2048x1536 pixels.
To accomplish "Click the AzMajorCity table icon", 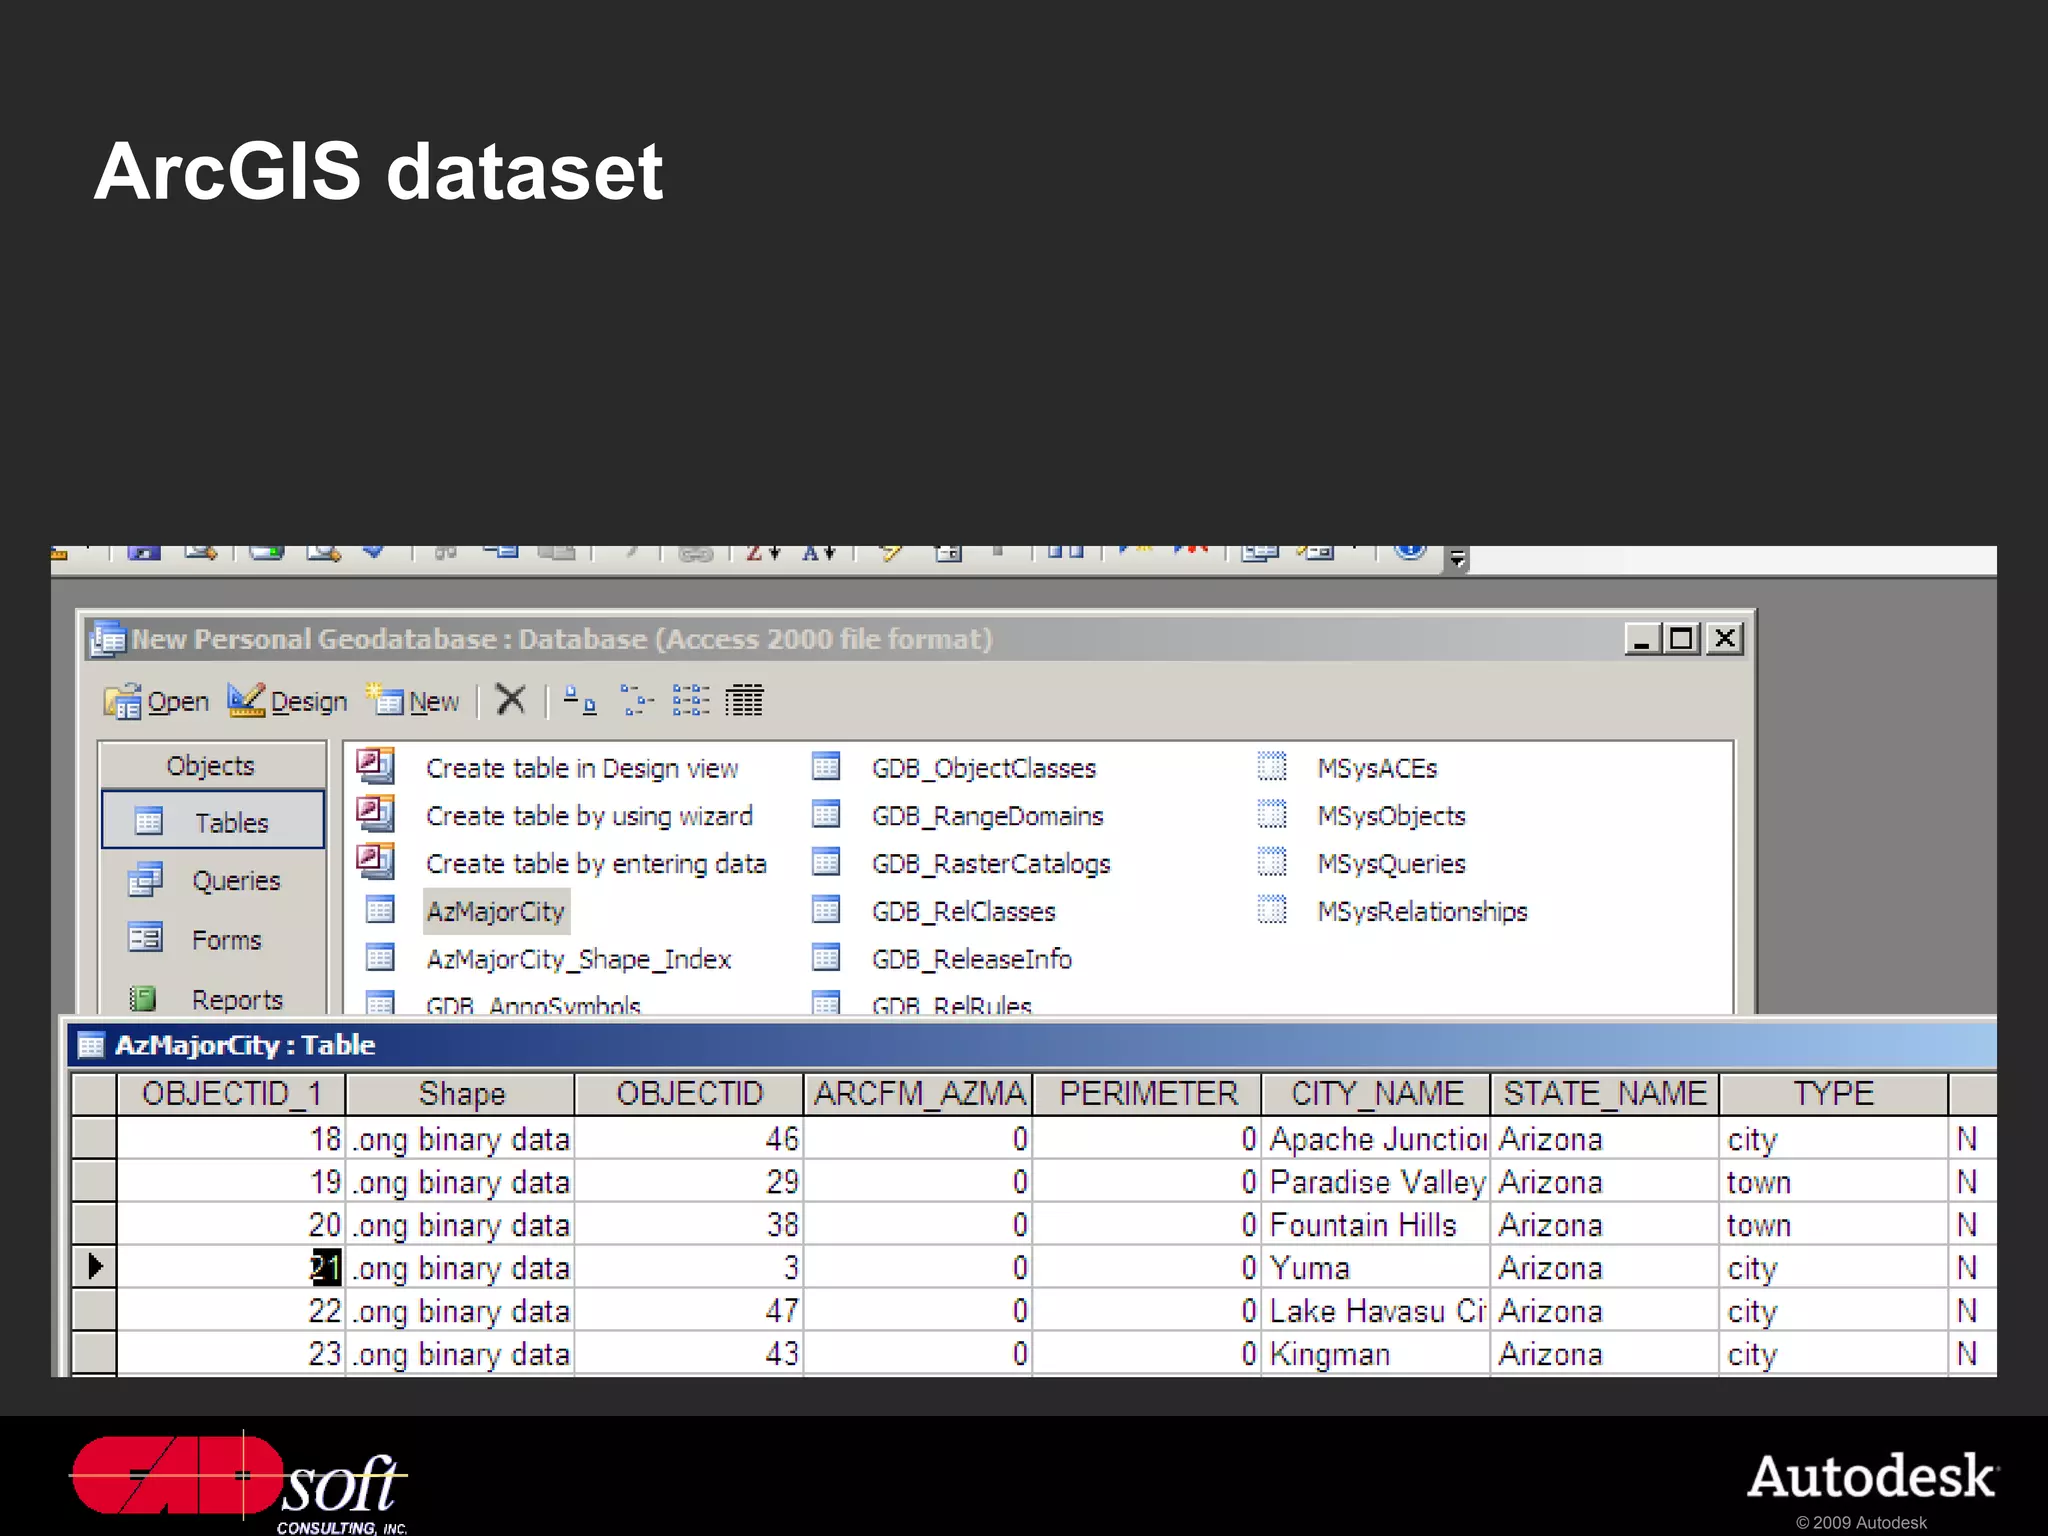I will 380,910.
